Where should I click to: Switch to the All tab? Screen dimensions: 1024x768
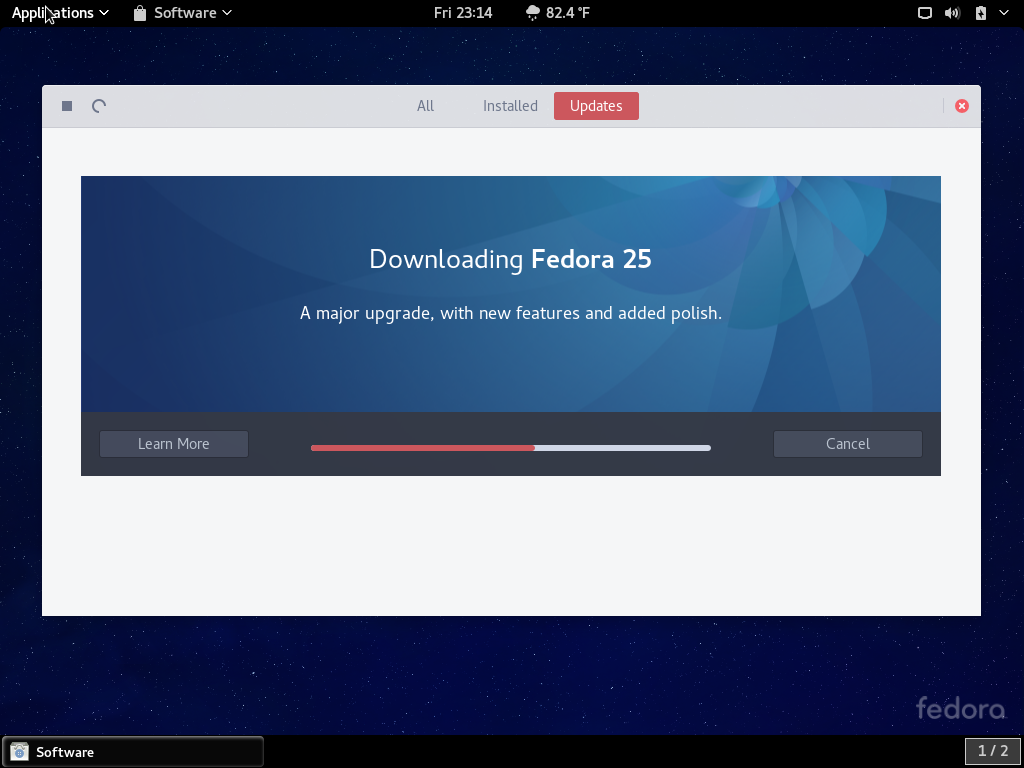tap(425, 106)
